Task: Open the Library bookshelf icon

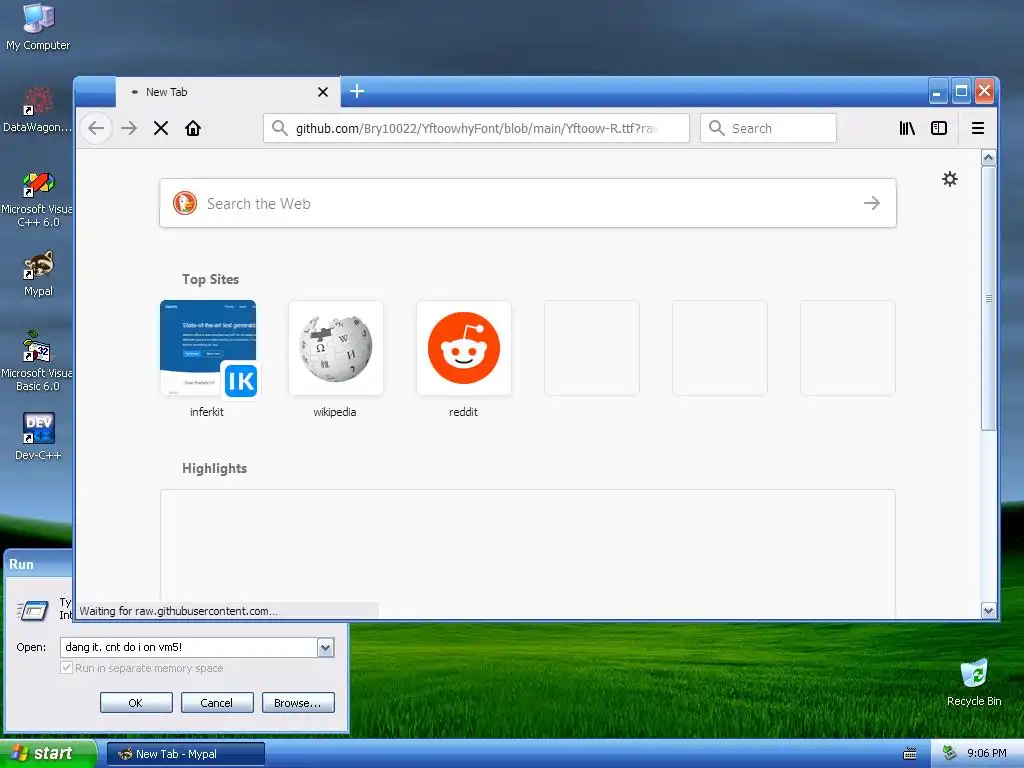Action: [x=907, y=128]
